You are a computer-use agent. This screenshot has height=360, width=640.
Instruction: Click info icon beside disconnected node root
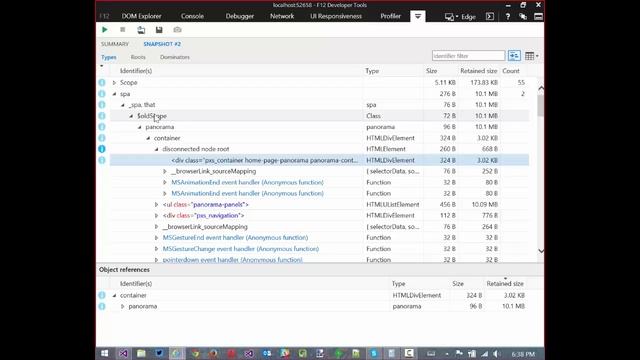(102, 149)
